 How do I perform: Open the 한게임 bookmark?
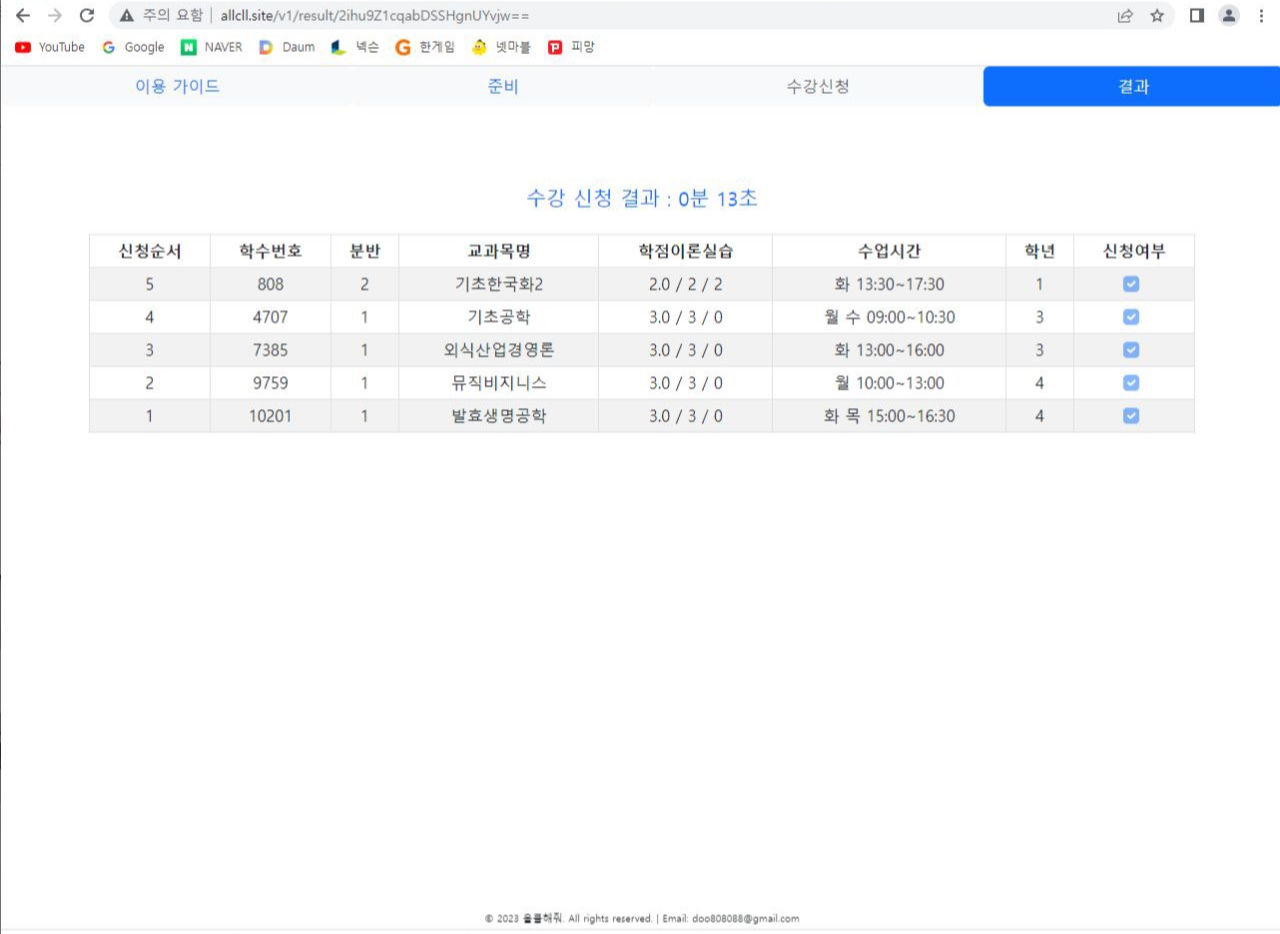tap(425, 47)
